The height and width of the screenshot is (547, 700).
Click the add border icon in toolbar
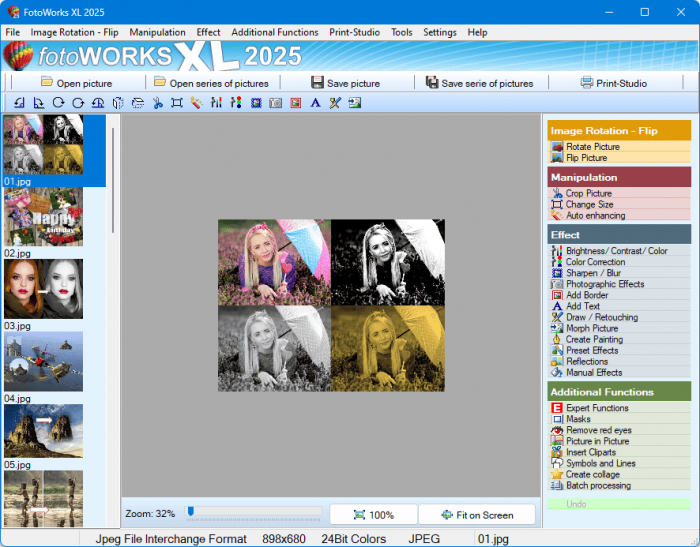295,103
